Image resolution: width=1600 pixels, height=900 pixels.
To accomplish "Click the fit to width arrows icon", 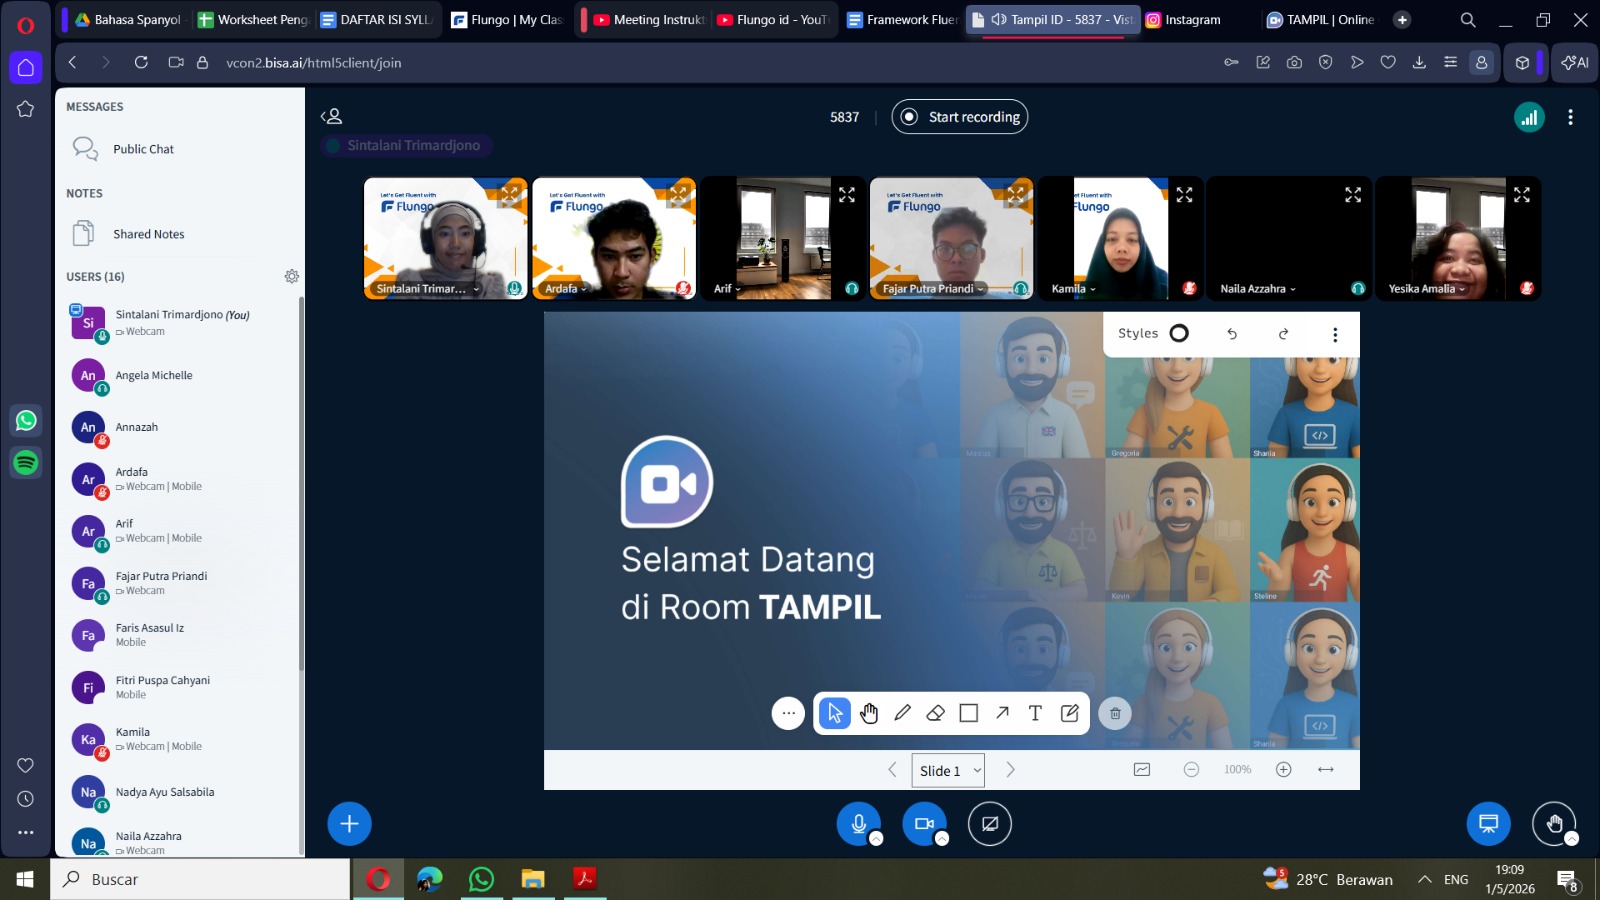I will coord(1326,769).
